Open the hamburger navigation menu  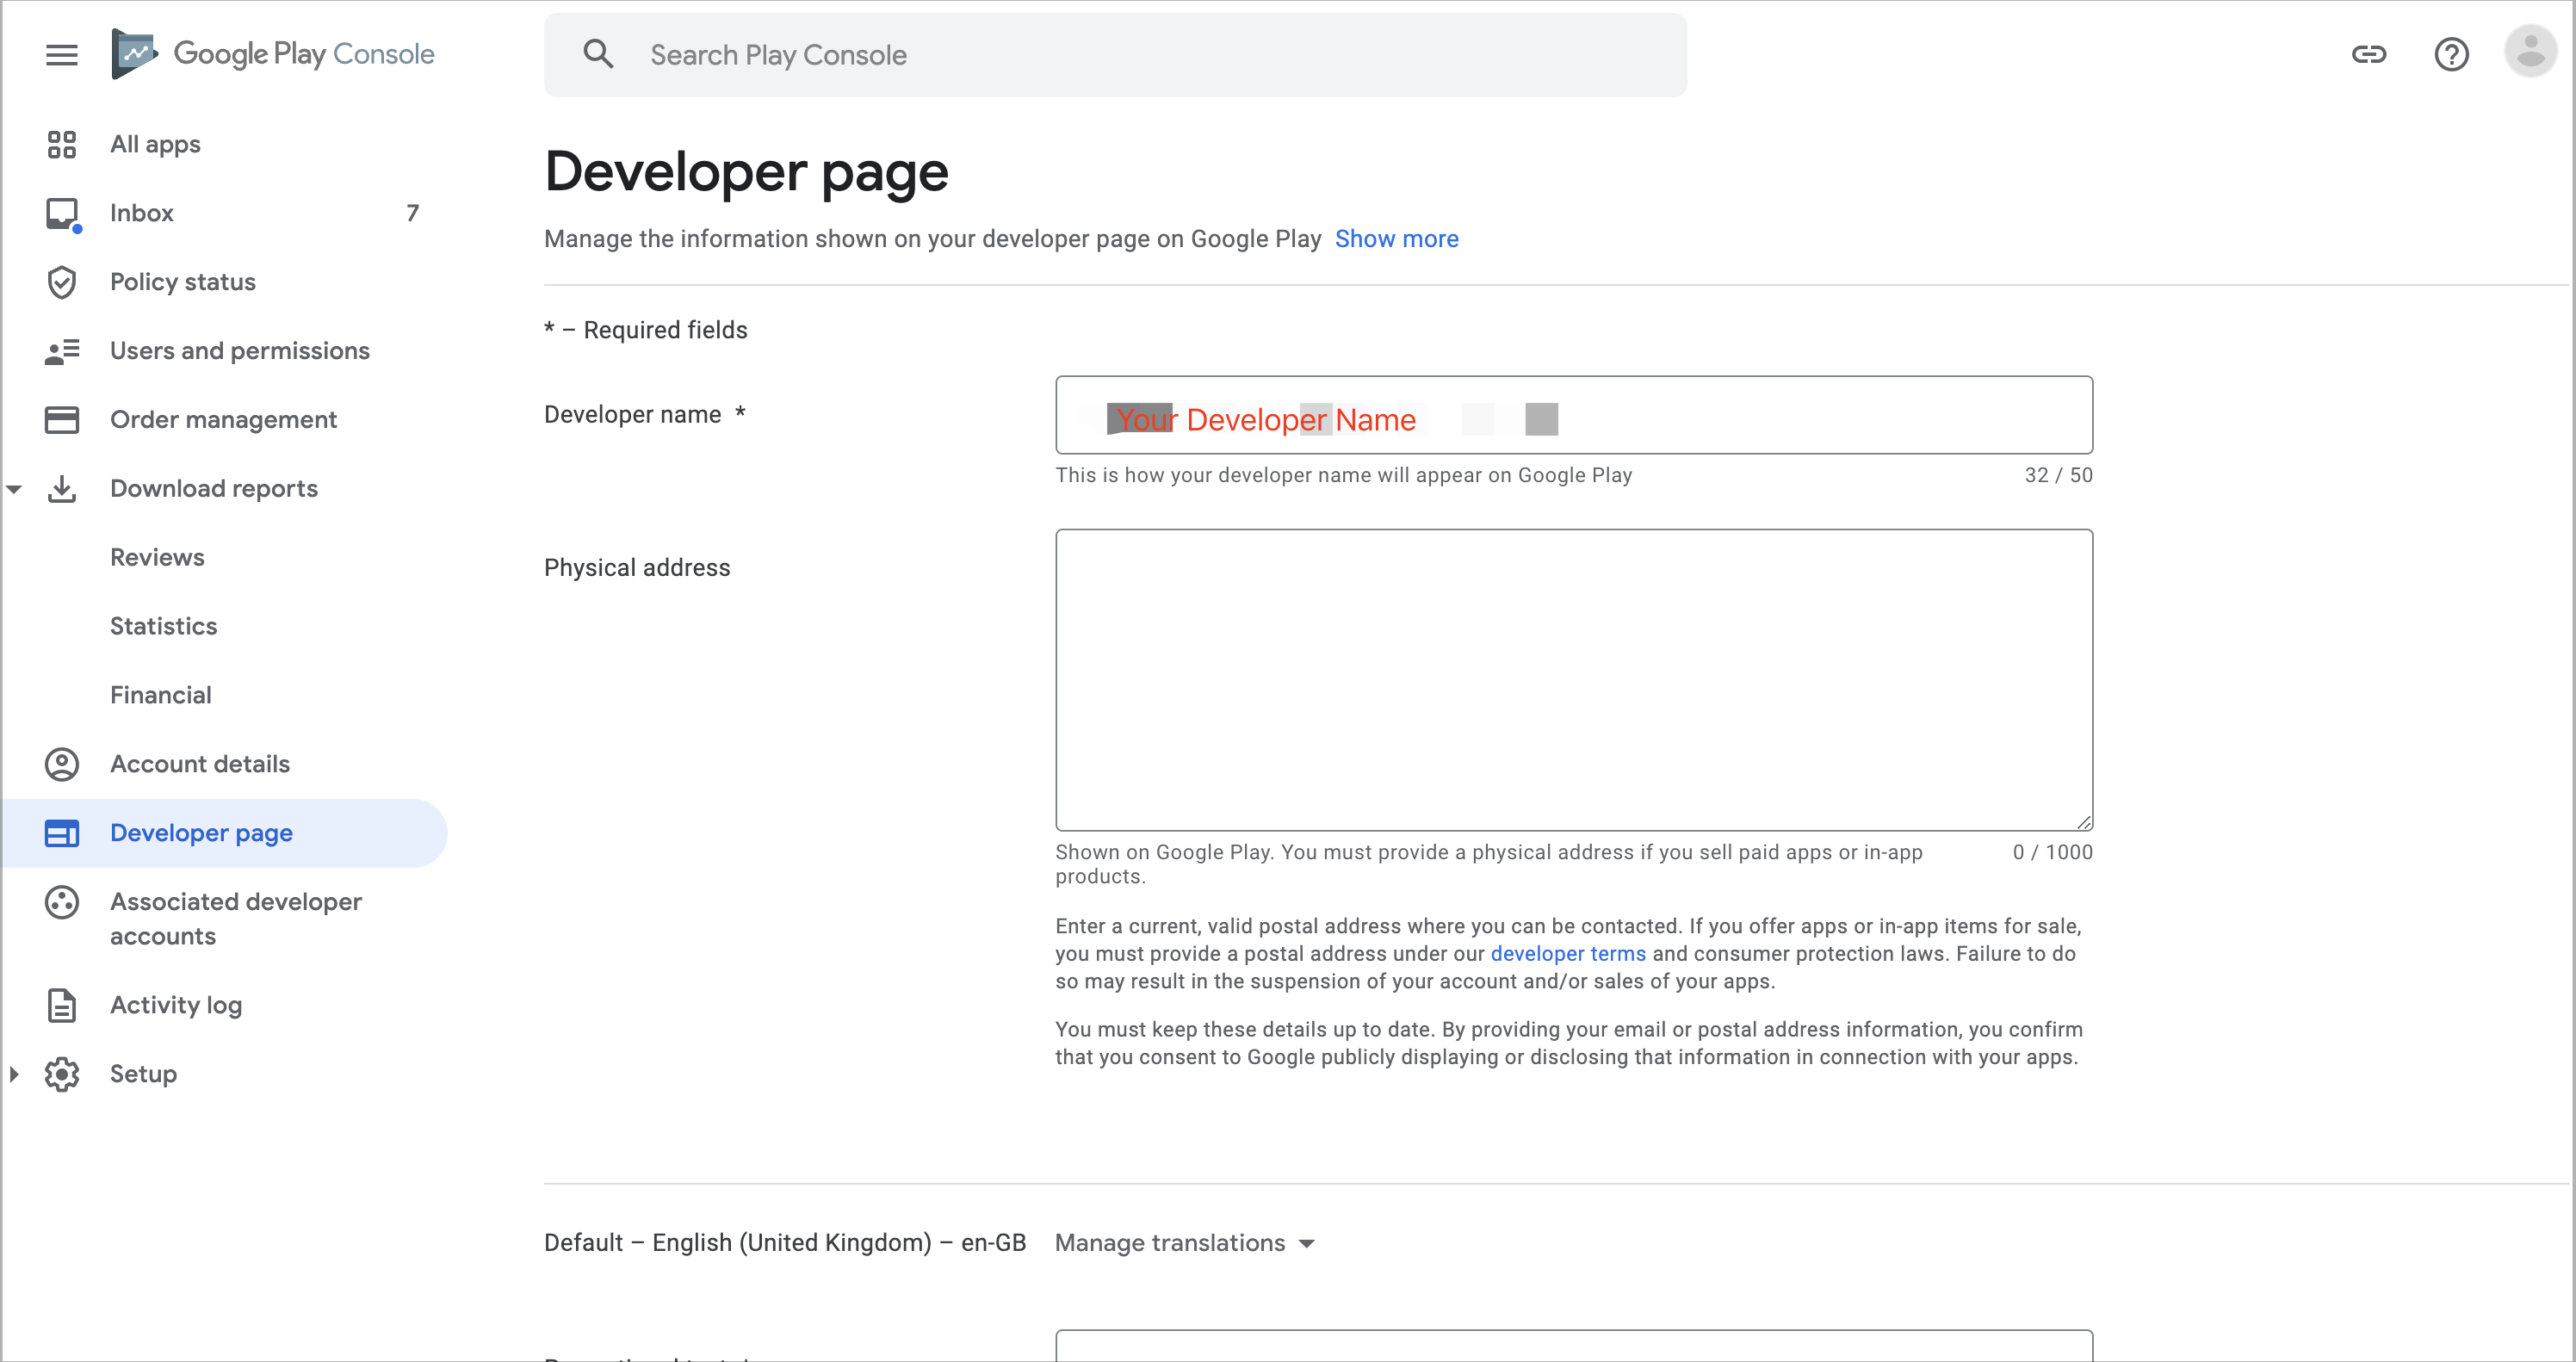point(62,55)
